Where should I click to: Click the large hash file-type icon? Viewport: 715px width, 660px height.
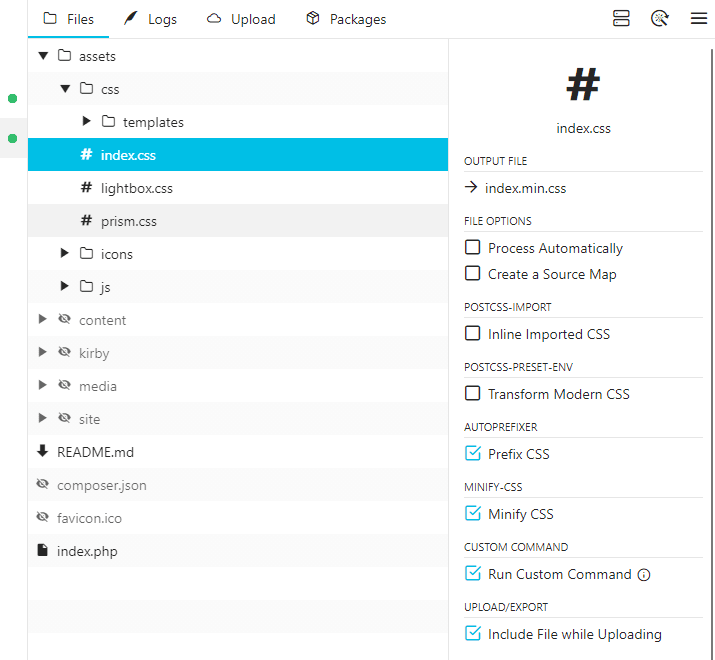tap(583, 84)
